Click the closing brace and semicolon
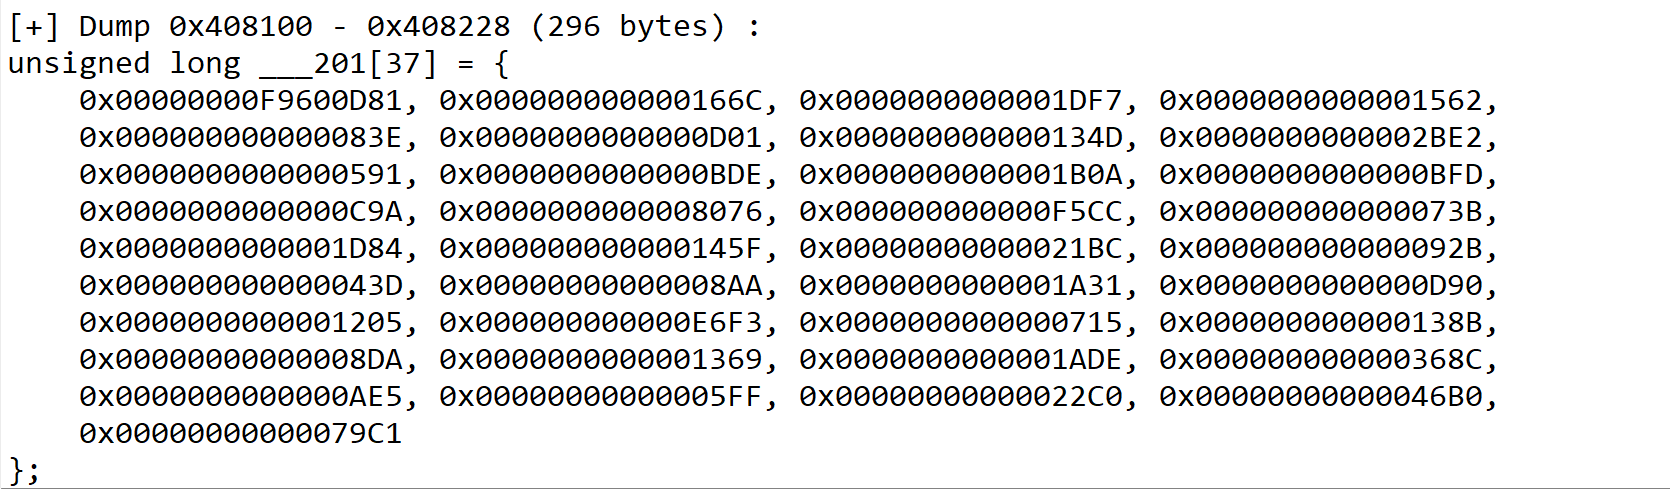The height and width of the screenshot is (489, 1670). [23, 470]
